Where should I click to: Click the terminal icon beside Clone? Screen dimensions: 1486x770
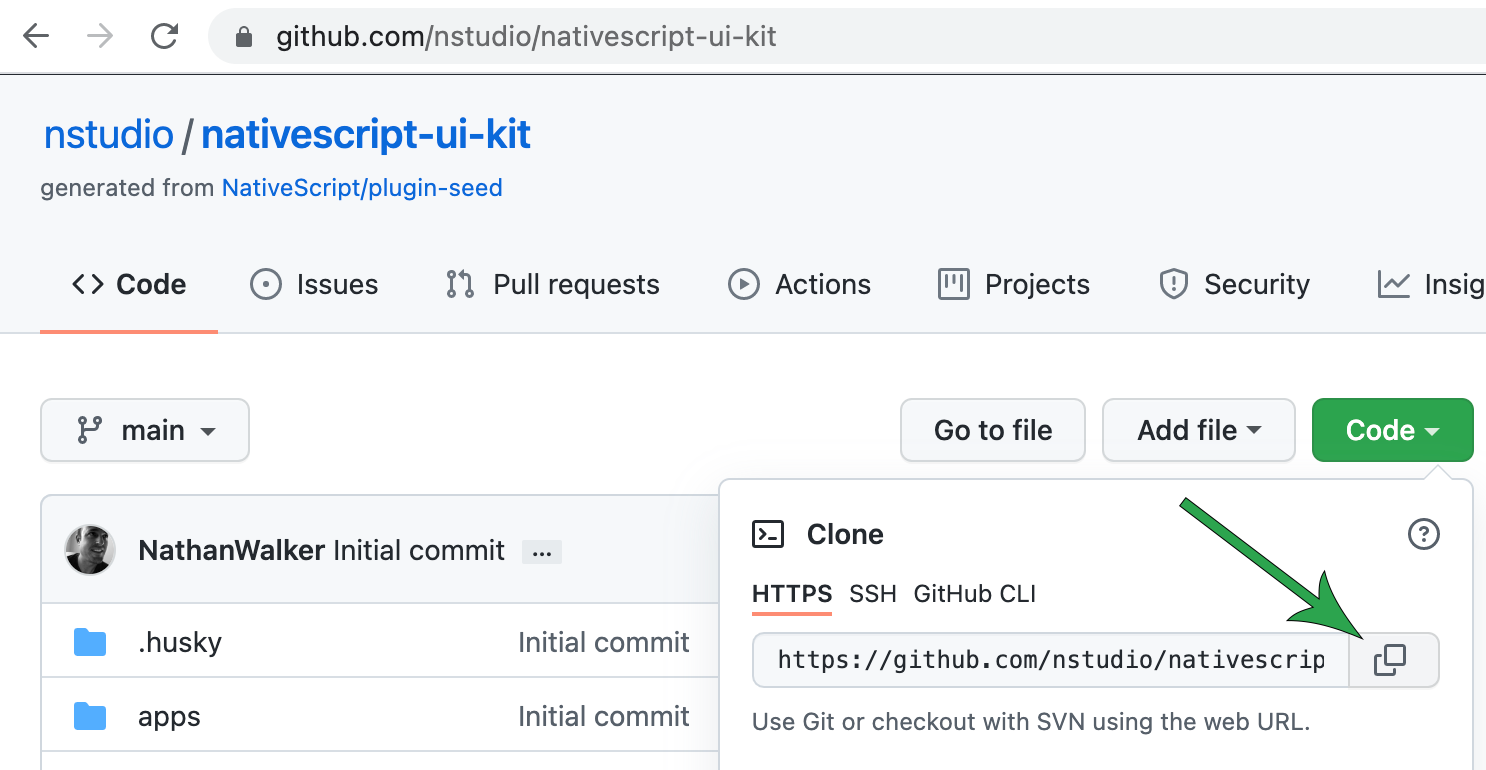(x=768, y=535)
